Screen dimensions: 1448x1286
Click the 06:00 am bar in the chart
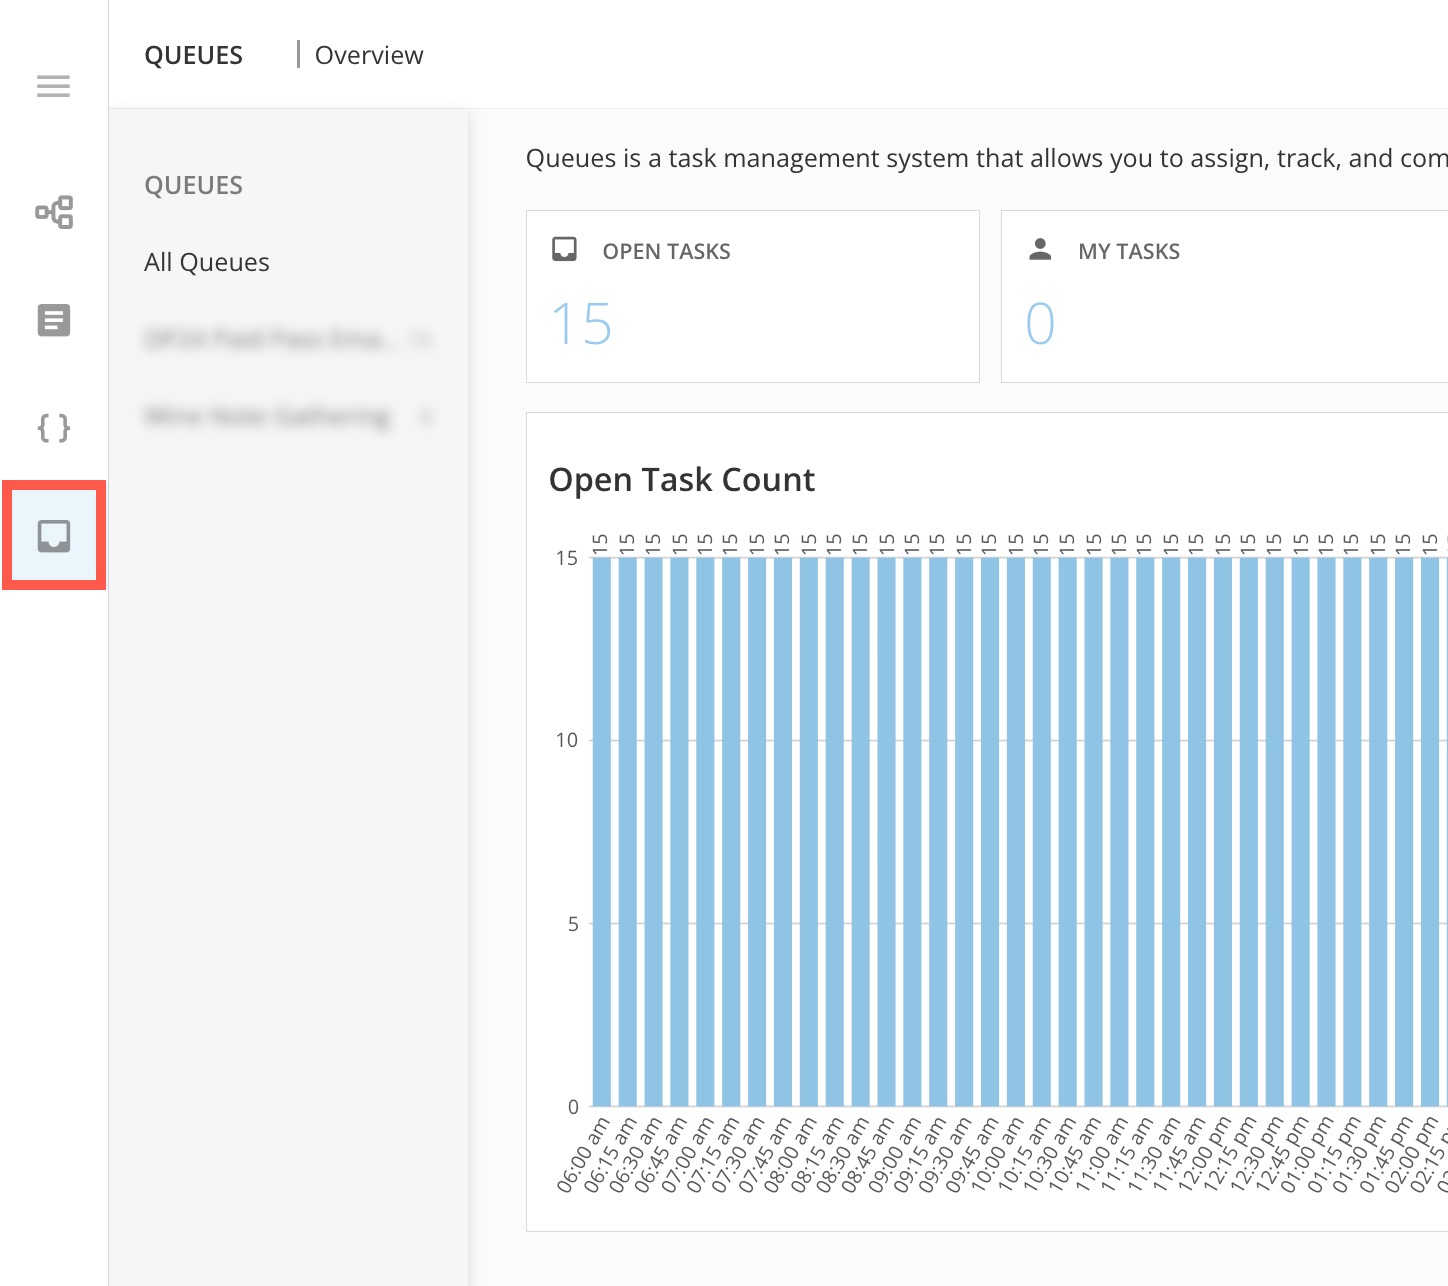[602, 830]
